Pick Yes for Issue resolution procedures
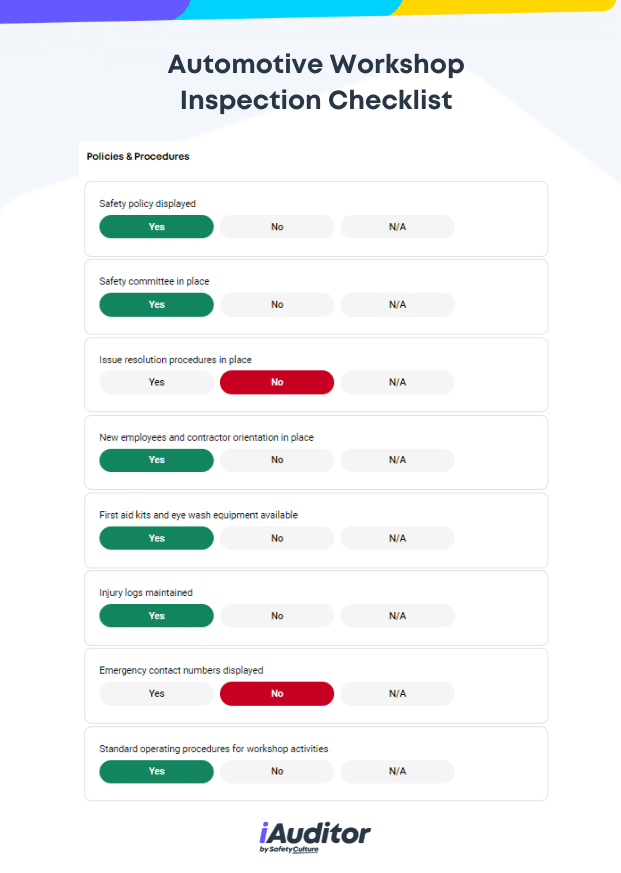Screen dimensions: 621x873 click(157, 382)
